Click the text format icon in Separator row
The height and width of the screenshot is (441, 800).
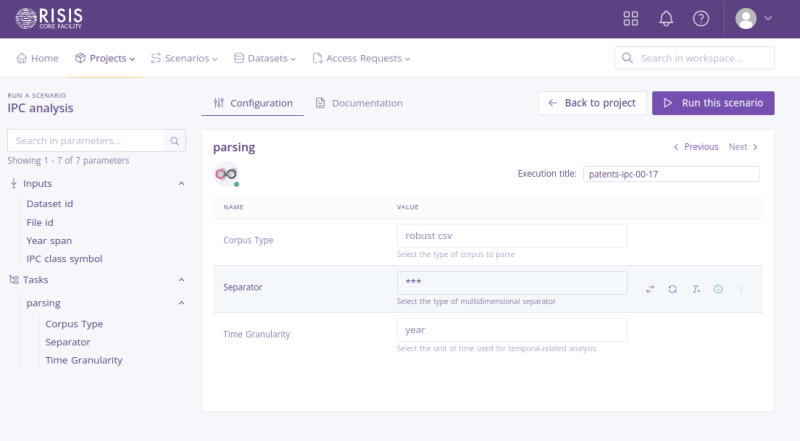pos(696,289)
